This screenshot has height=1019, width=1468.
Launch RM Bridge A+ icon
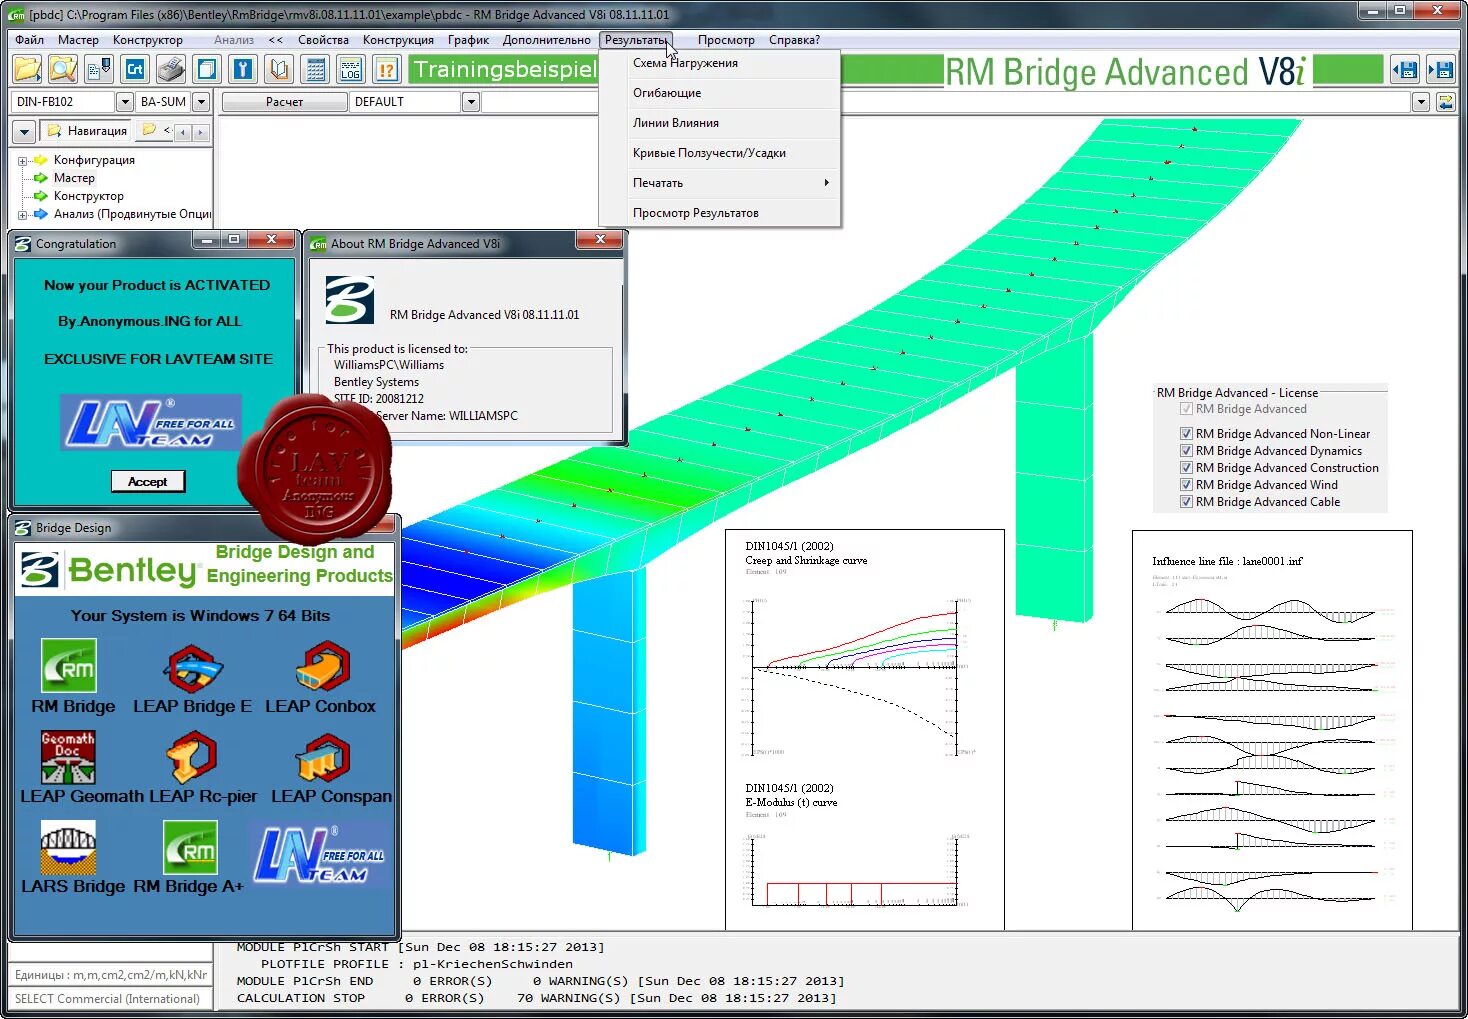(x=190, y=848)
